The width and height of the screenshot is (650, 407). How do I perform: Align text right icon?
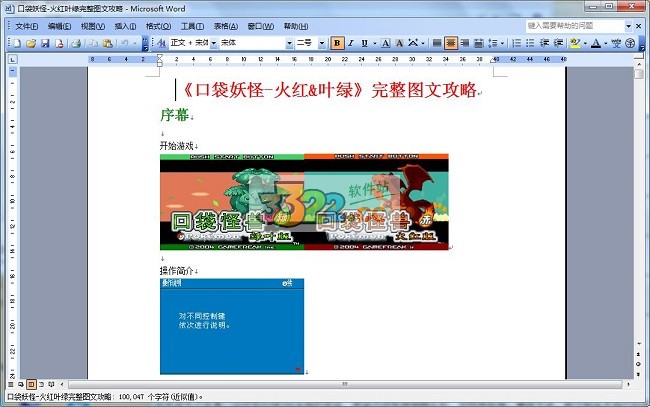[465, 43]
